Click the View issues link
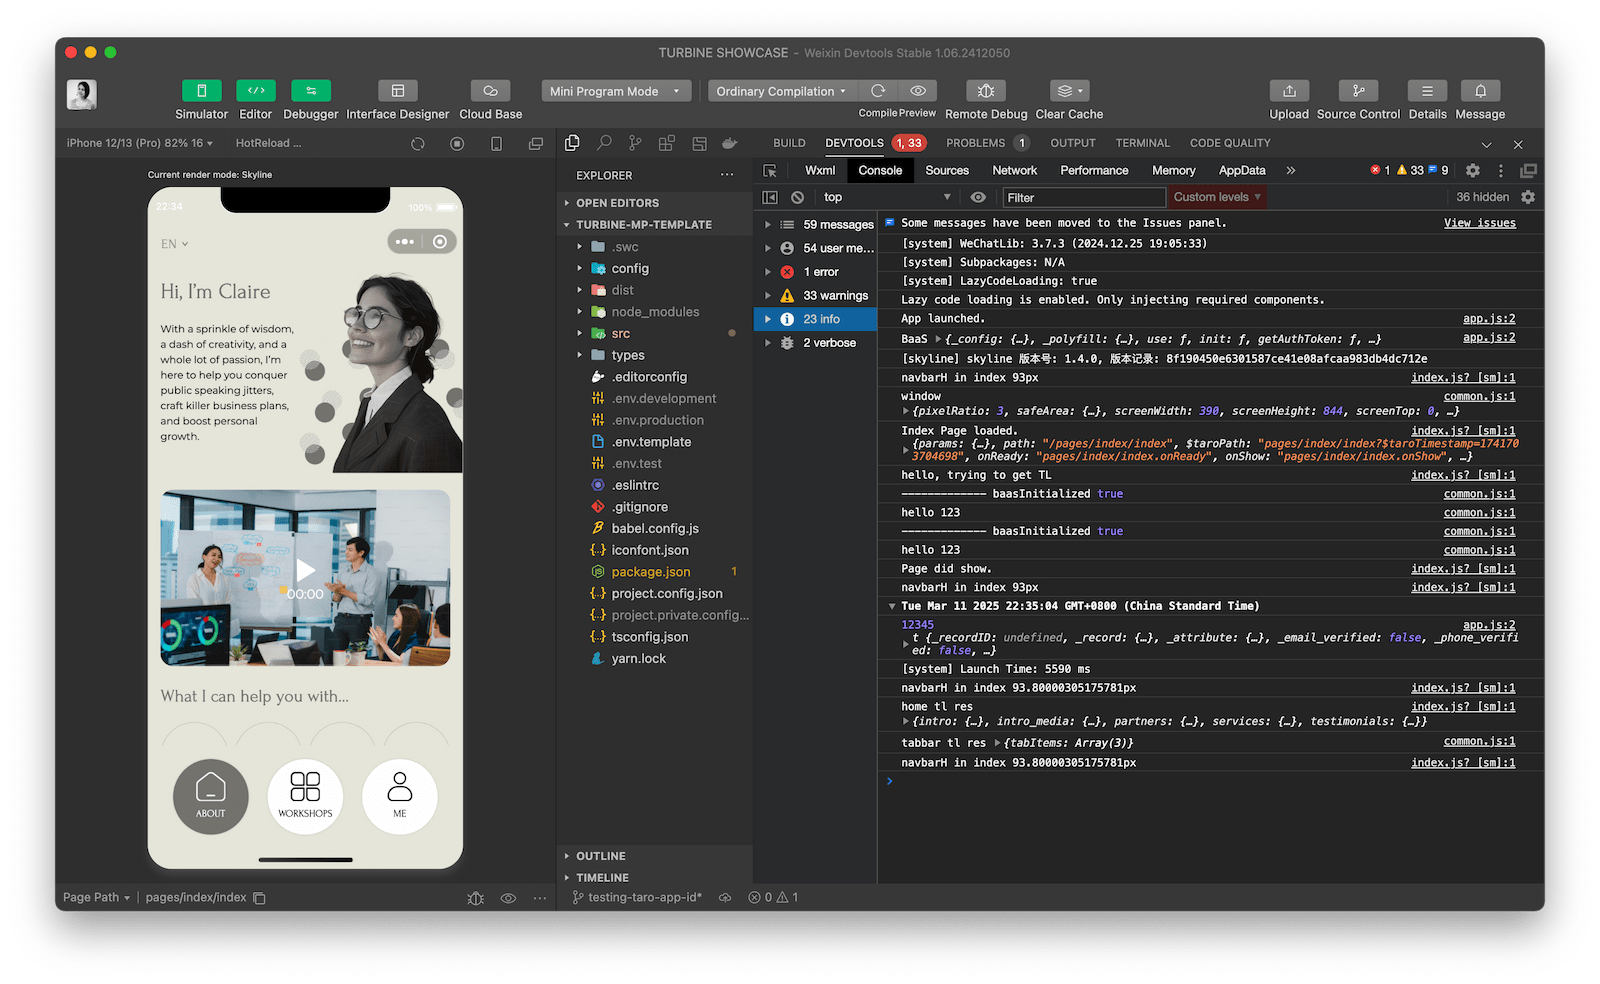This screenshot has height=984, width=1600. click(x=1479, y=222)
